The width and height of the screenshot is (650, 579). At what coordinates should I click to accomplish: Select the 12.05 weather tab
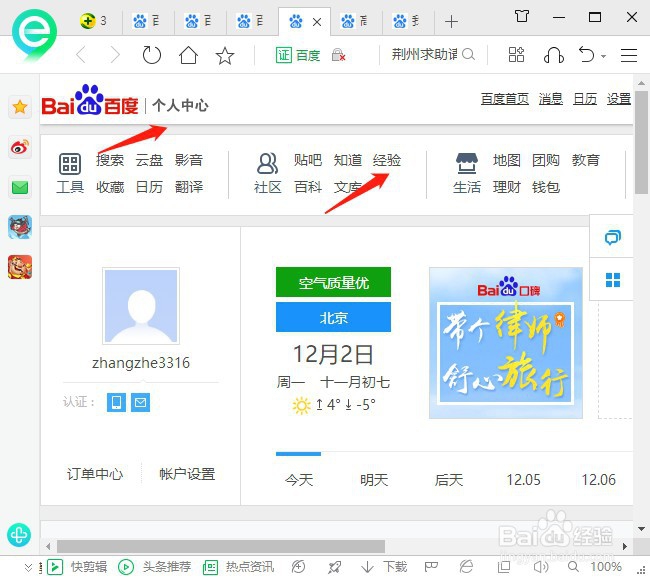[524, 480]
